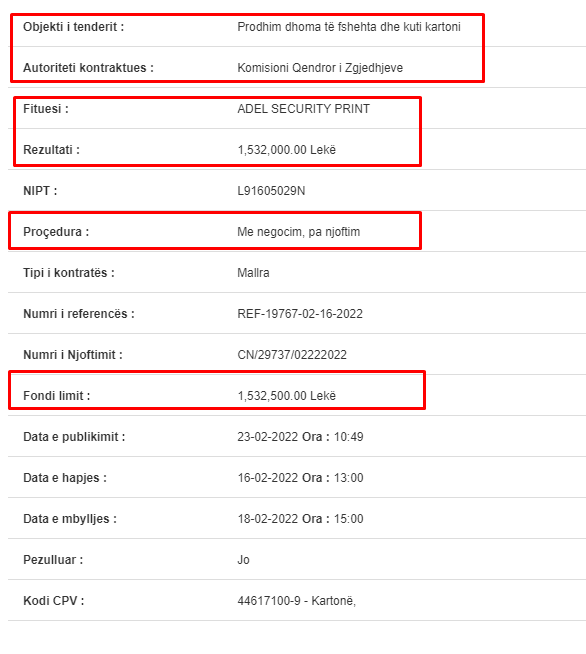Click the NIPT value L91605029N
The height and width of the screenshot is (654, 586).
(271, 191)
